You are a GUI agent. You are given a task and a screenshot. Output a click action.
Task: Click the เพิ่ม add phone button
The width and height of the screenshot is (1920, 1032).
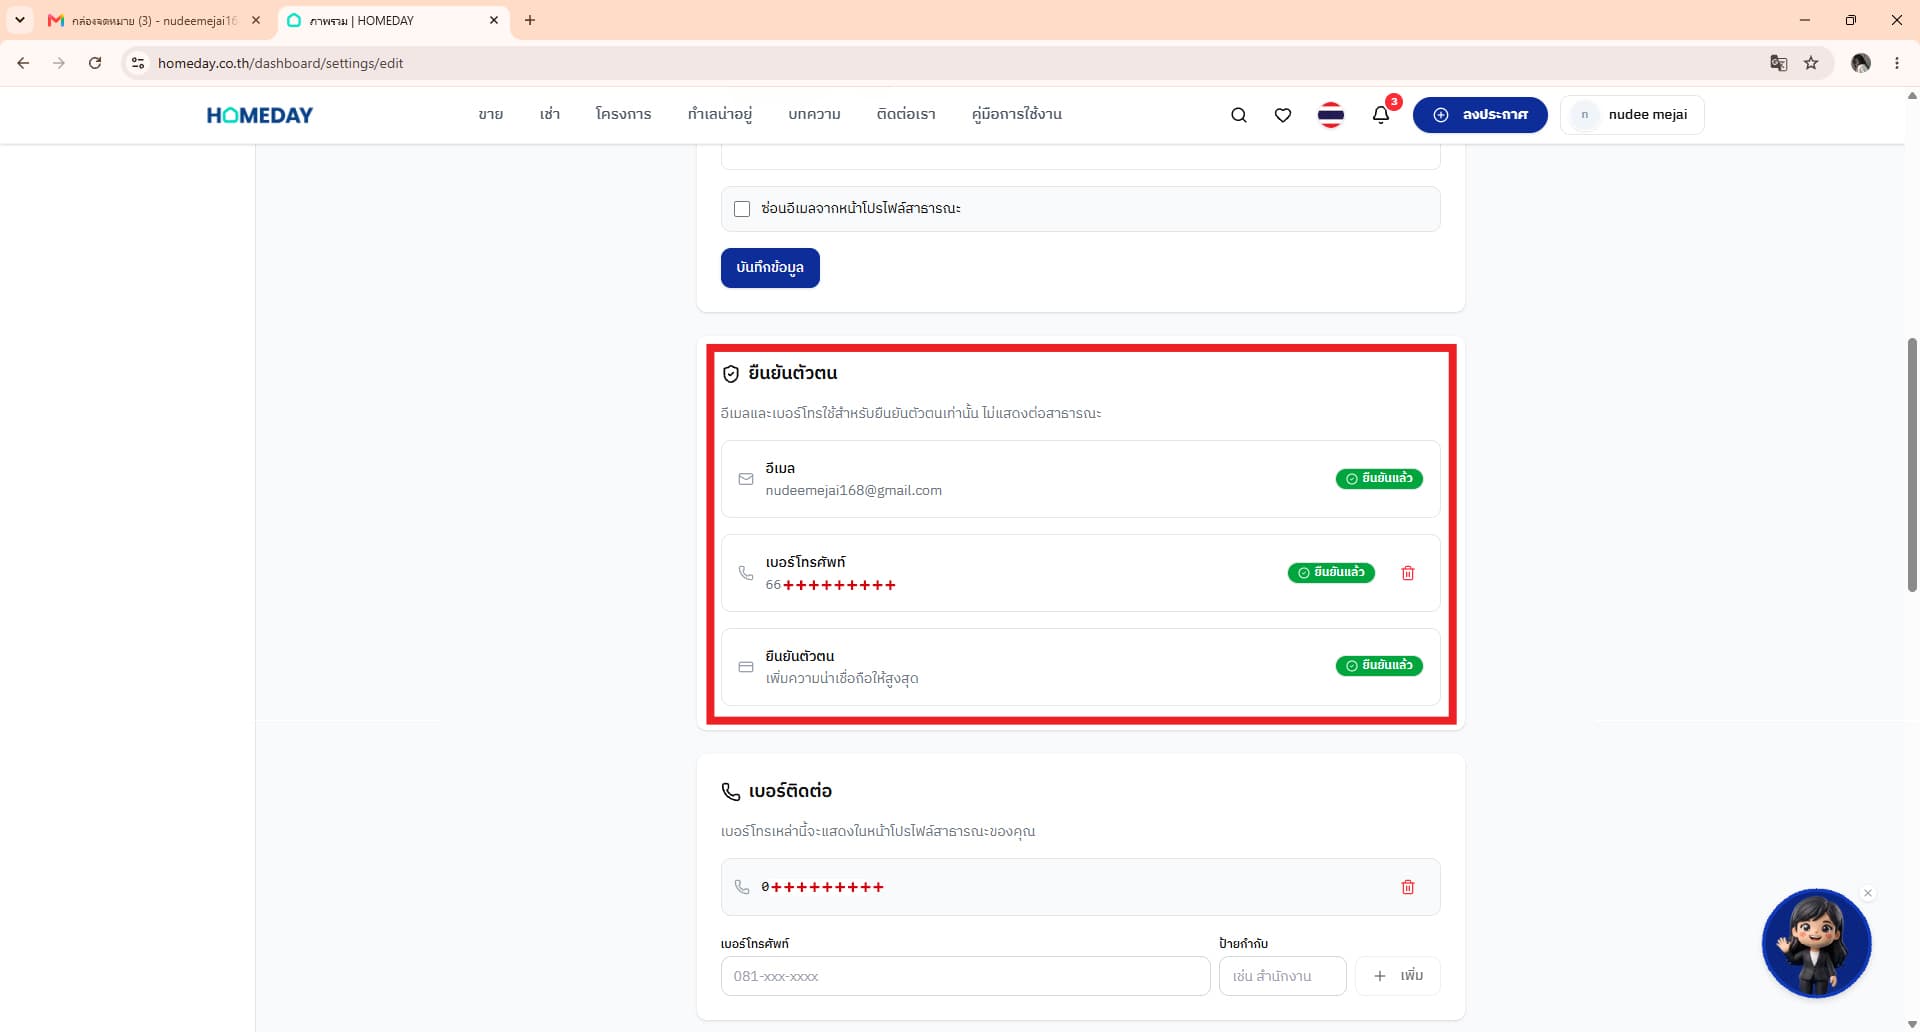[x=1397, y=976]
